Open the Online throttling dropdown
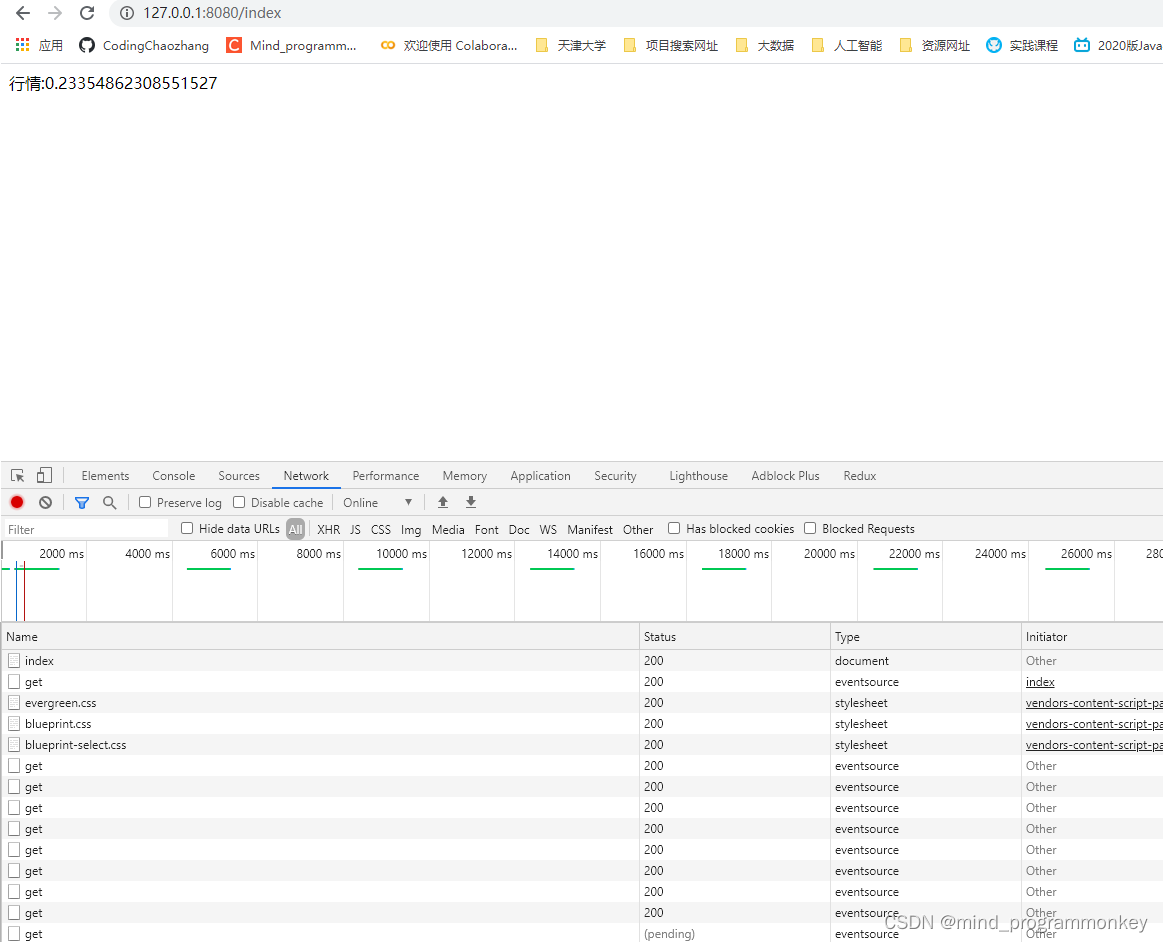The width and height of the screenshot is (1163, 942). point(377,502)
